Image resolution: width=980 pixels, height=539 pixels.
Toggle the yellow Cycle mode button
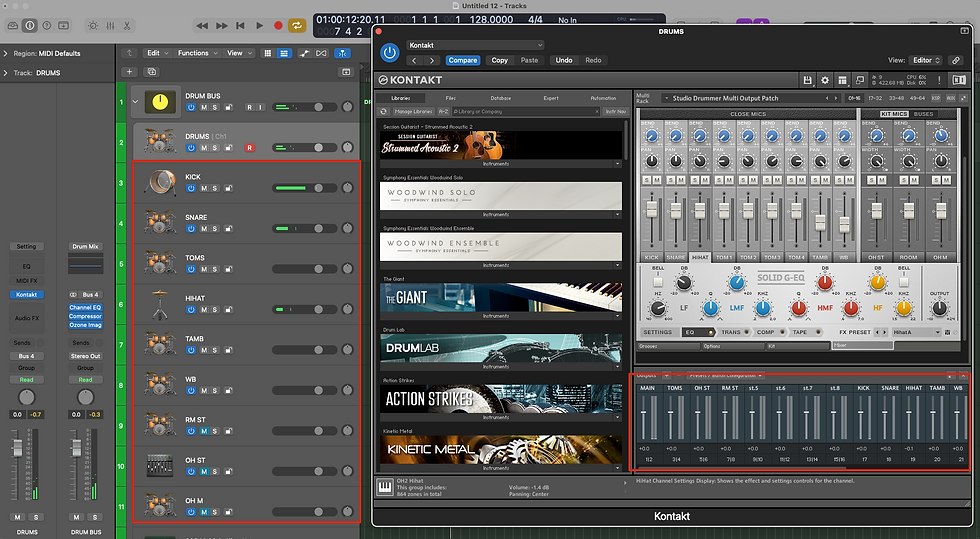297,26
